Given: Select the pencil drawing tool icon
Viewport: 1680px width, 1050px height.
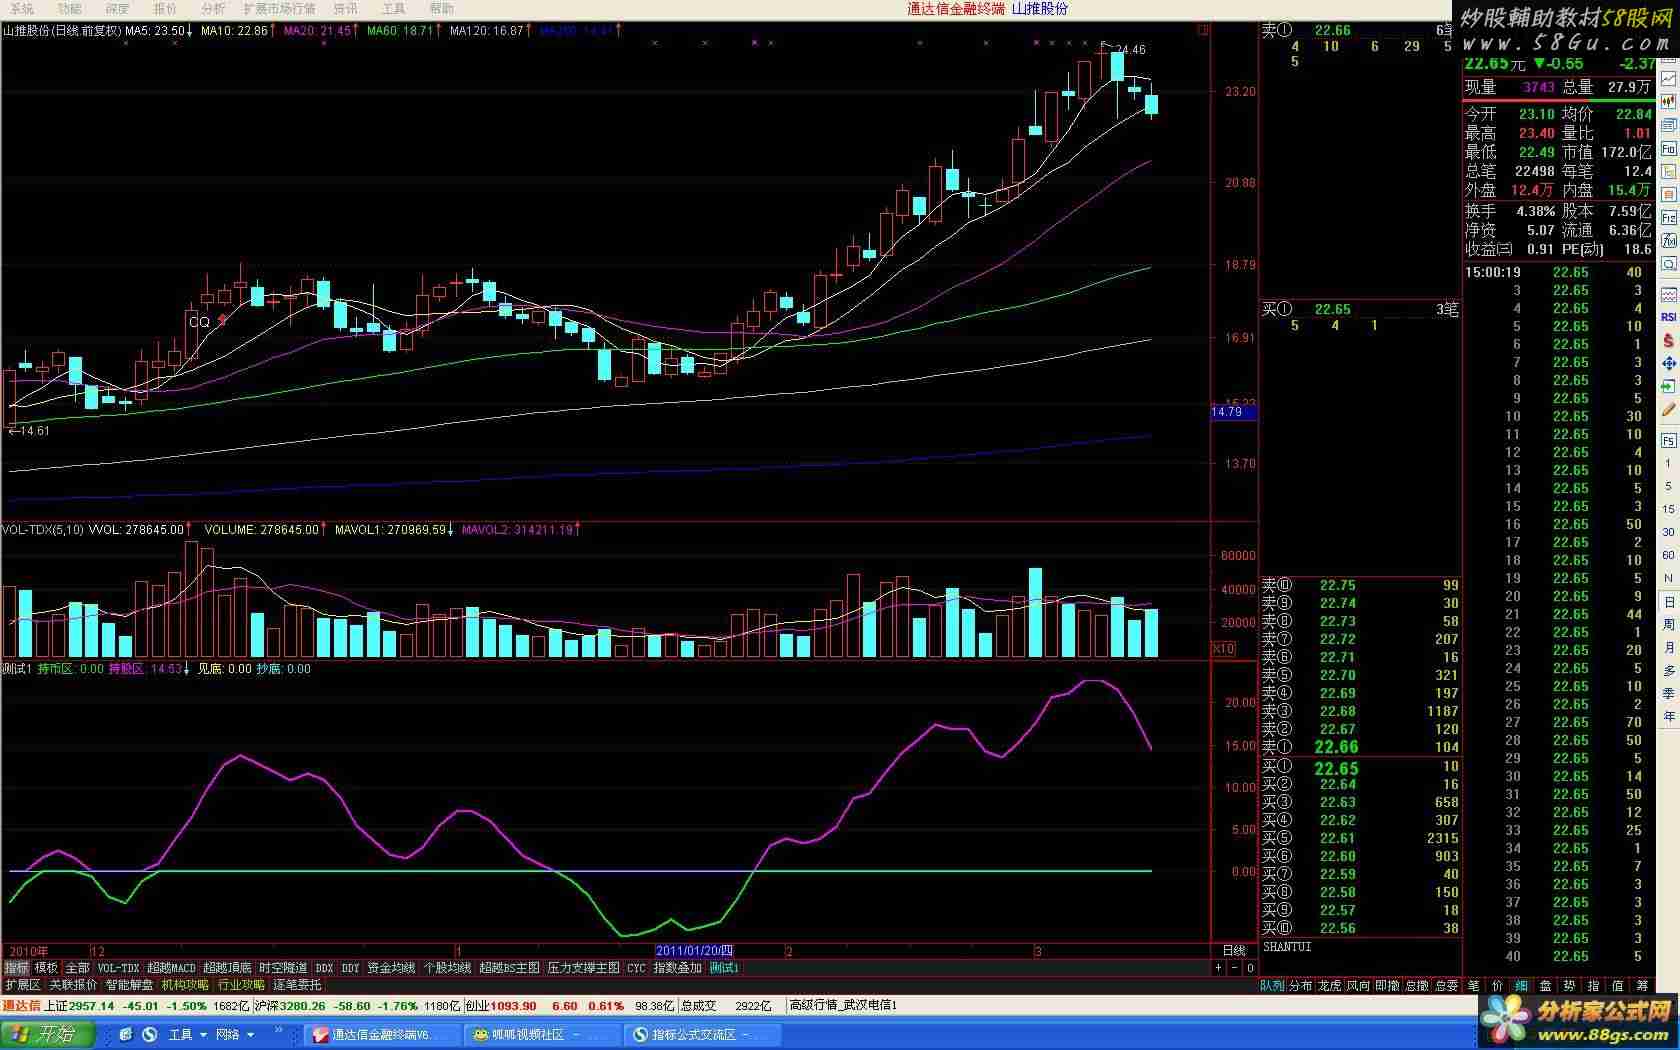Looking at the screenshot, I should pyautogui.click(x=1668, y=410).
